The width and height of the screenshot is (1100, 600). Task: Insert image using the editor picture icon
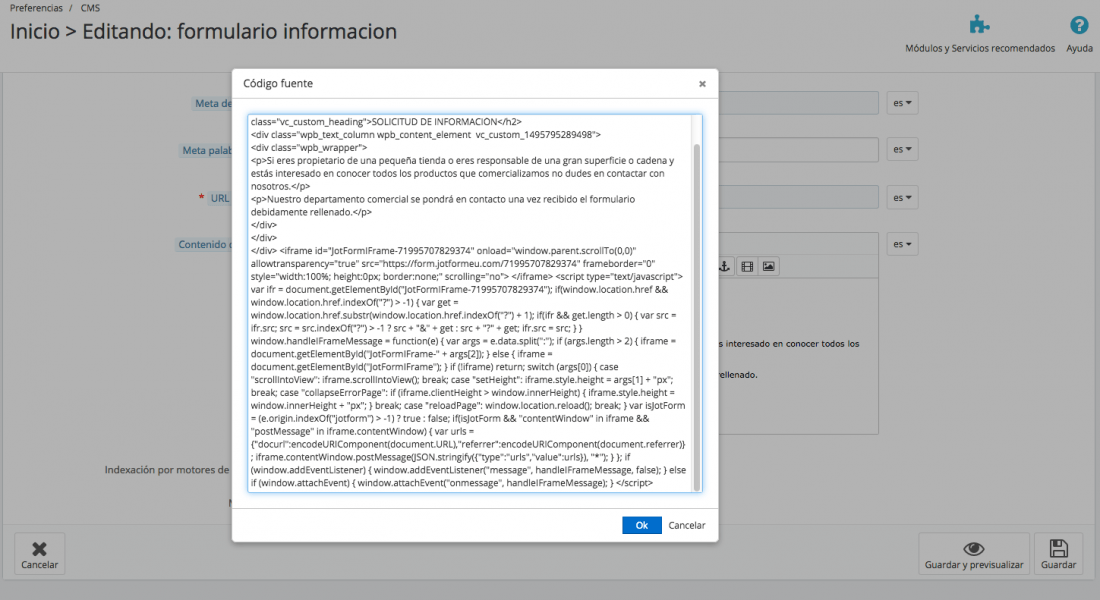769,267
